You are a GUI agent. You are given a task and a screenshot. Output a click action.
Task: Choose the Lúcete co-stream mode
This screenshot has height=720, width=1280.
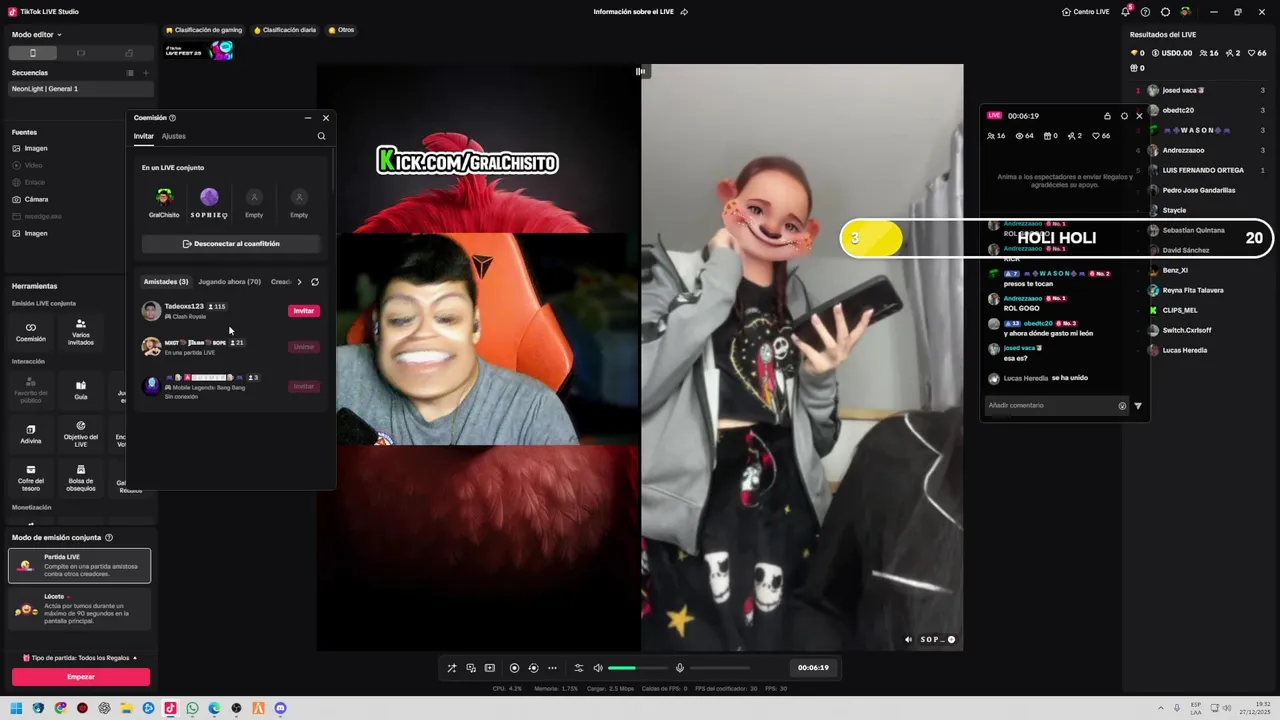pos(79,609)
